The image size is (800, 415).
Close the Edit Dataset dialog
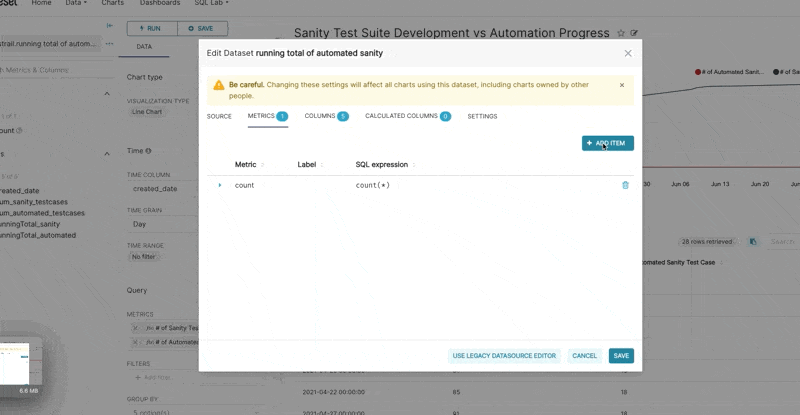pyautogui.click(x=628, y=53)
